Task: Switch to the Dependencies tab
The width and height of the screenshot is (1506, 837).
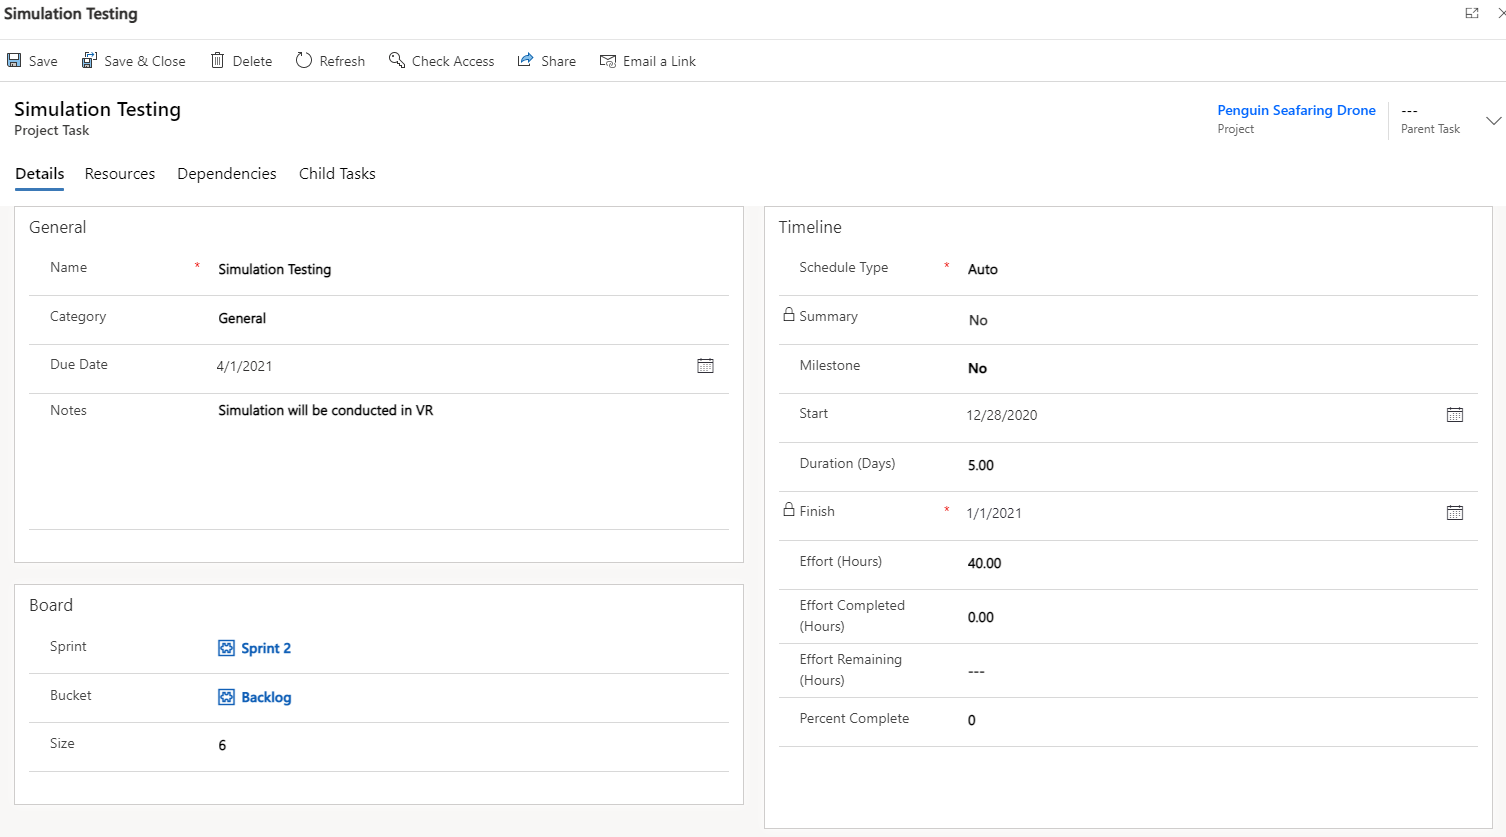Action: [227, 174]
